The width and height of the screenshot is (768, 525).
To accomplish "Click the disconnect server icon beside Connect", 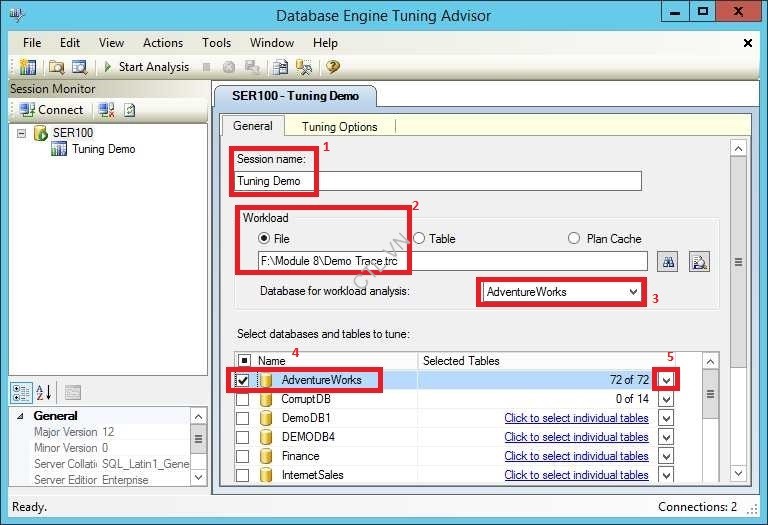I will (x=106, y=109).
